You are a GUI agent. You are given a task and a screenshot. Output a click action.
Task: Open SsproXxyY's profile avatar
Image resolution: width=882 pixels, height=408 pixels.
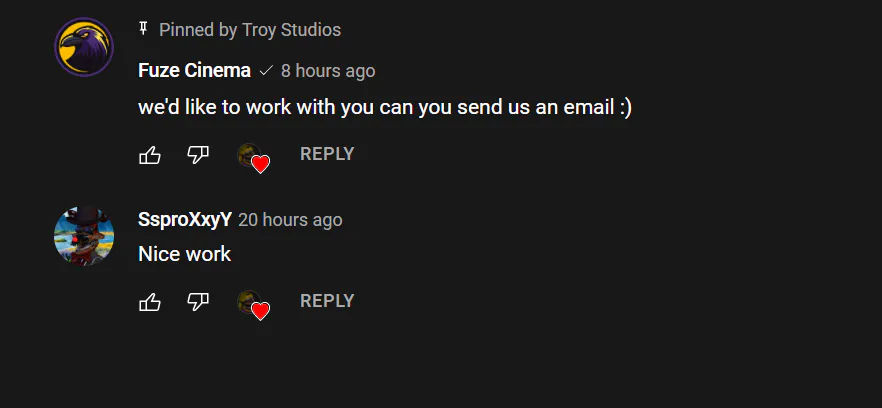pos(84,236)
